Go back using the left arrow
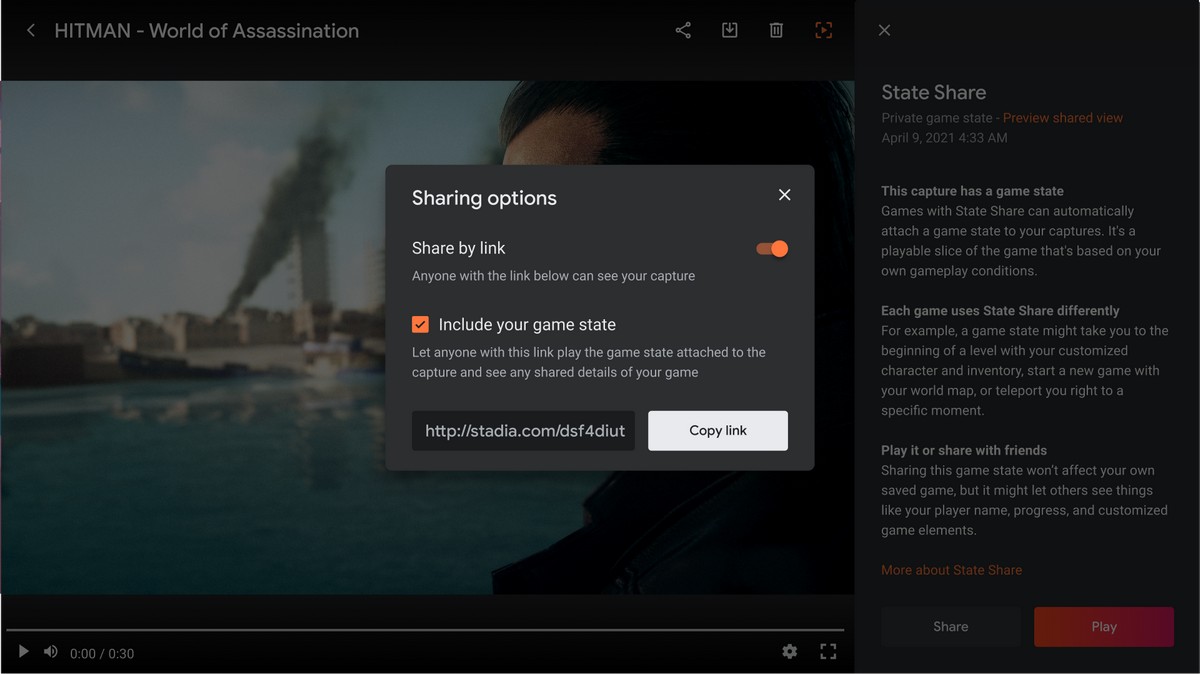 click(31, 30)
